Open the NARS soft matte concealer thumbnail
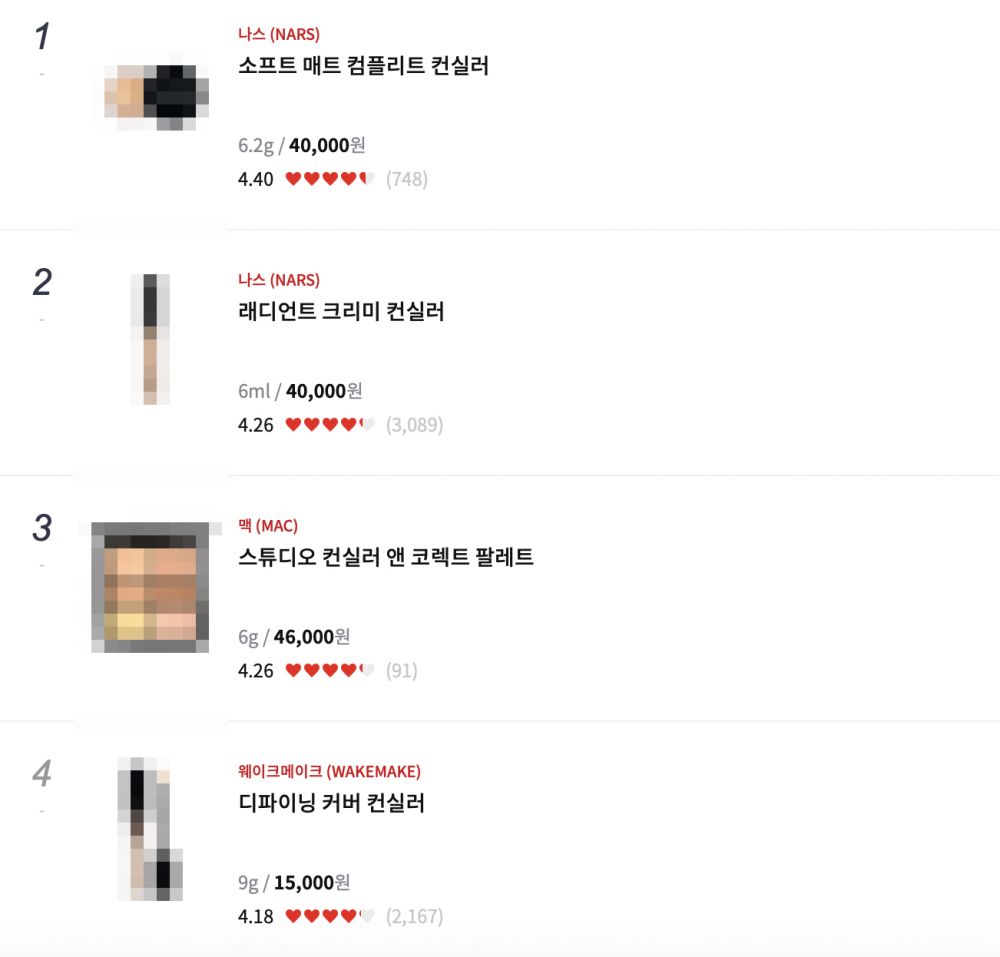This screenshot has width=1000, height=957. pyautogui.click(x=156, y=96)
